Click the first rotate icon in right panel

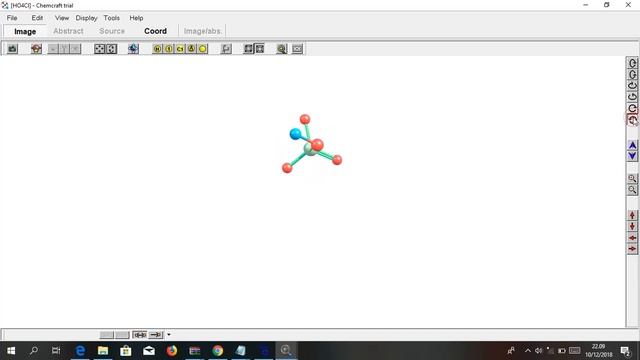(632, 63)
